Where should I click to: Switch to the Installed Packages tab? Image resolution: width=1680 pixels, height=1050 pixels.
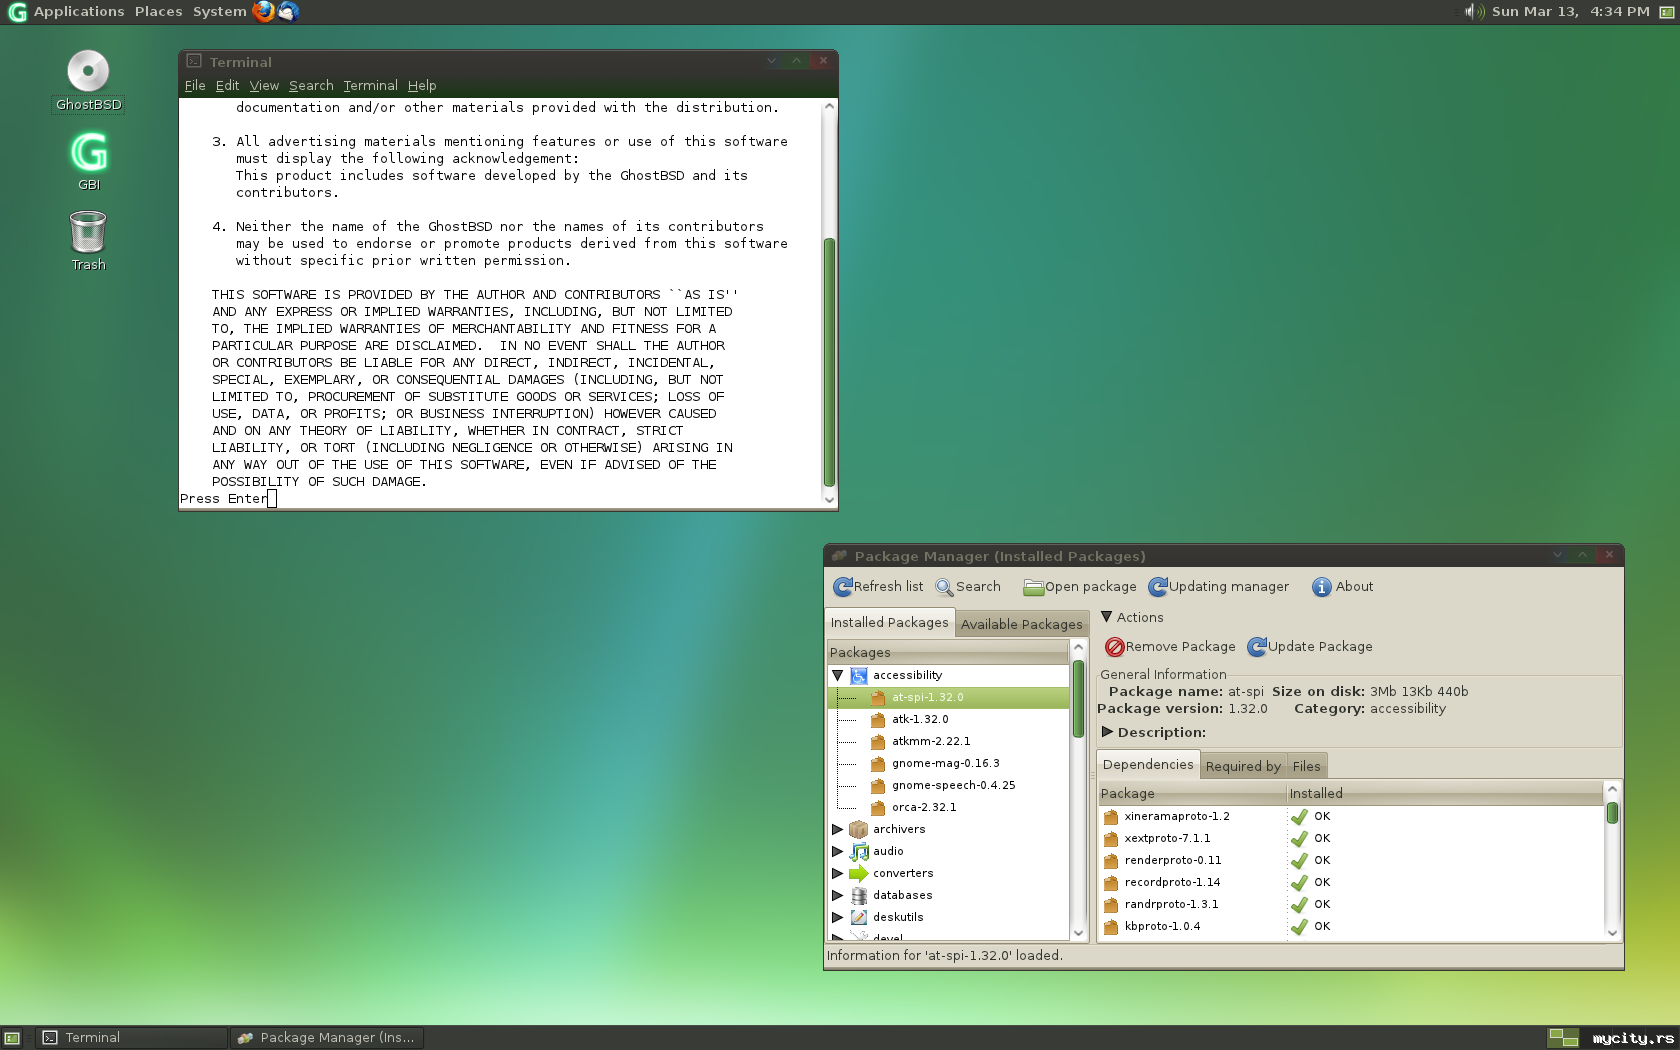click(889, 622)
